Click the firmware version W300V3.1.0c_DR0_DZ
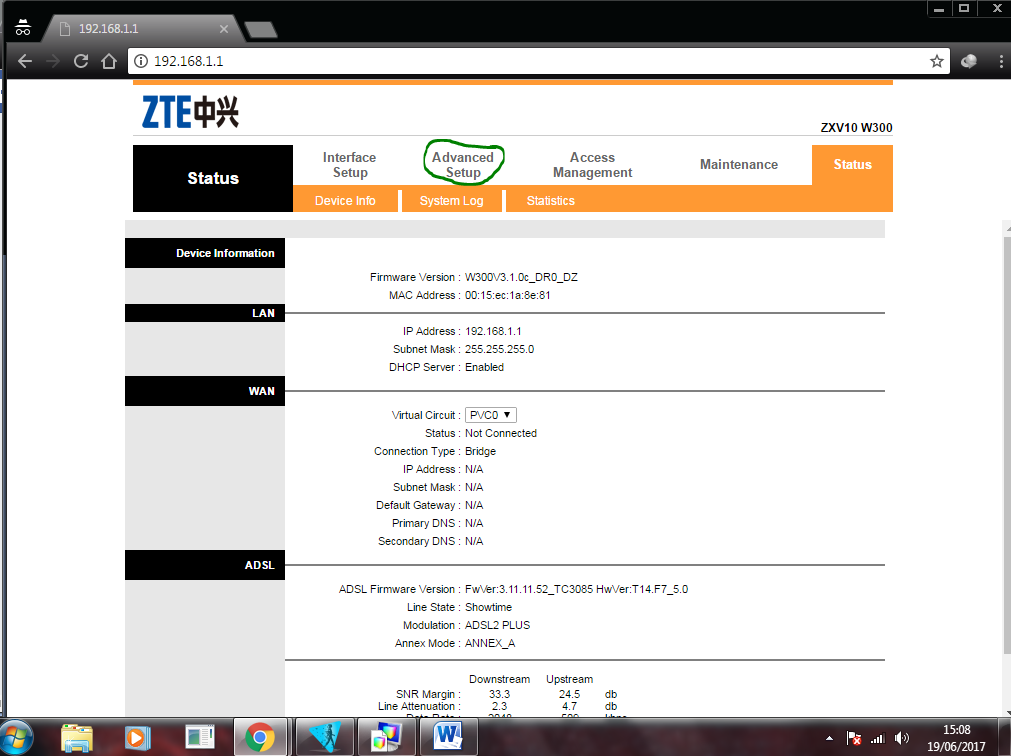The height and width of the screenshot is (756, 1011). [x=521, y=277]
